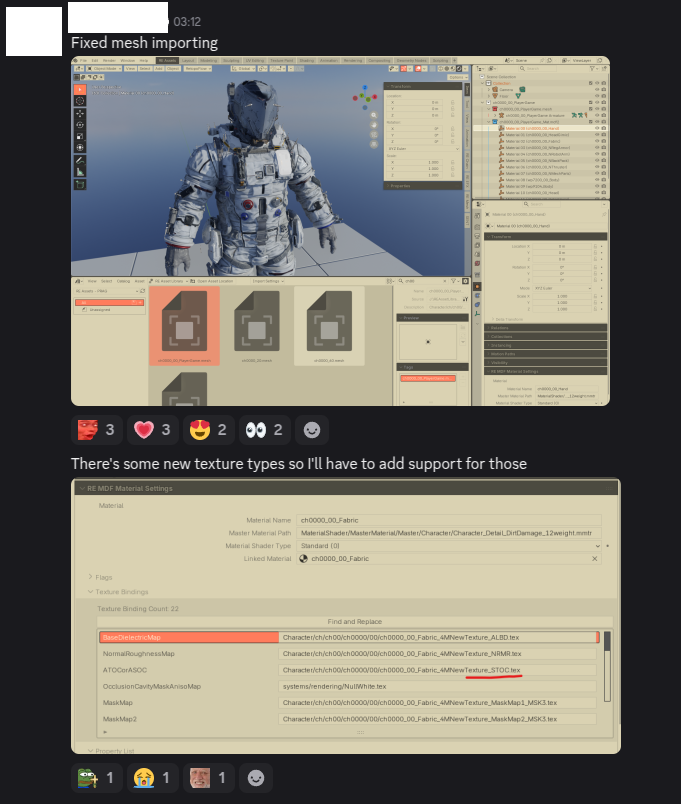Toggle the lock beside Location X in Transform
Screen dimensions: 681x804
tap(595, 246)
